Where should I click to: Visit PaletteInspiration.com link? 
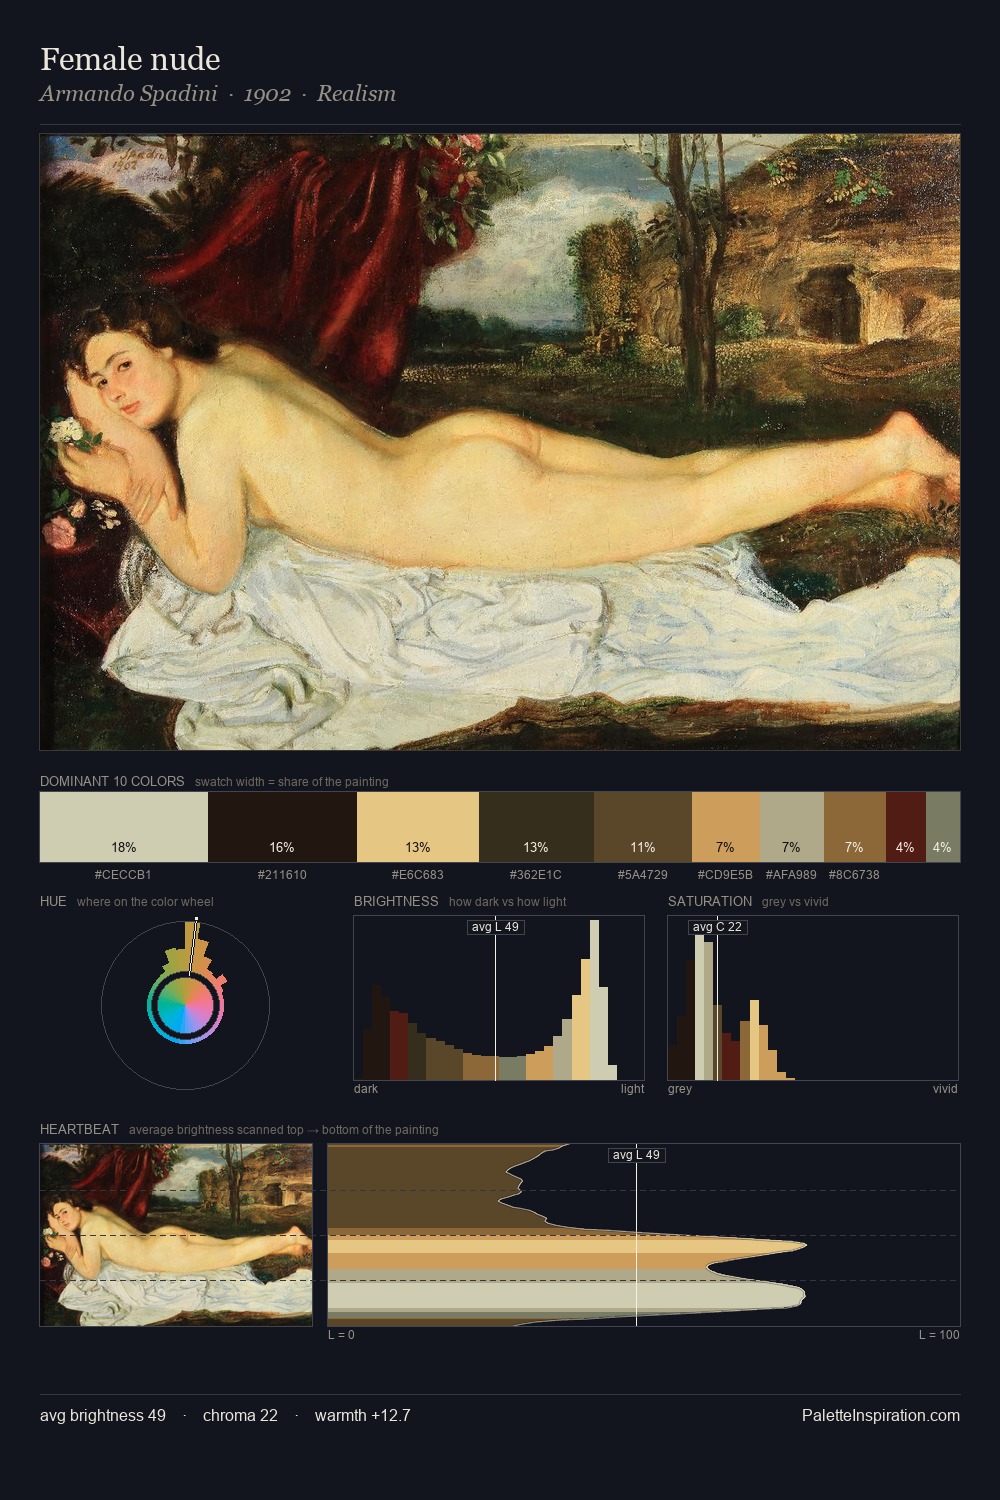(881, 1415)
